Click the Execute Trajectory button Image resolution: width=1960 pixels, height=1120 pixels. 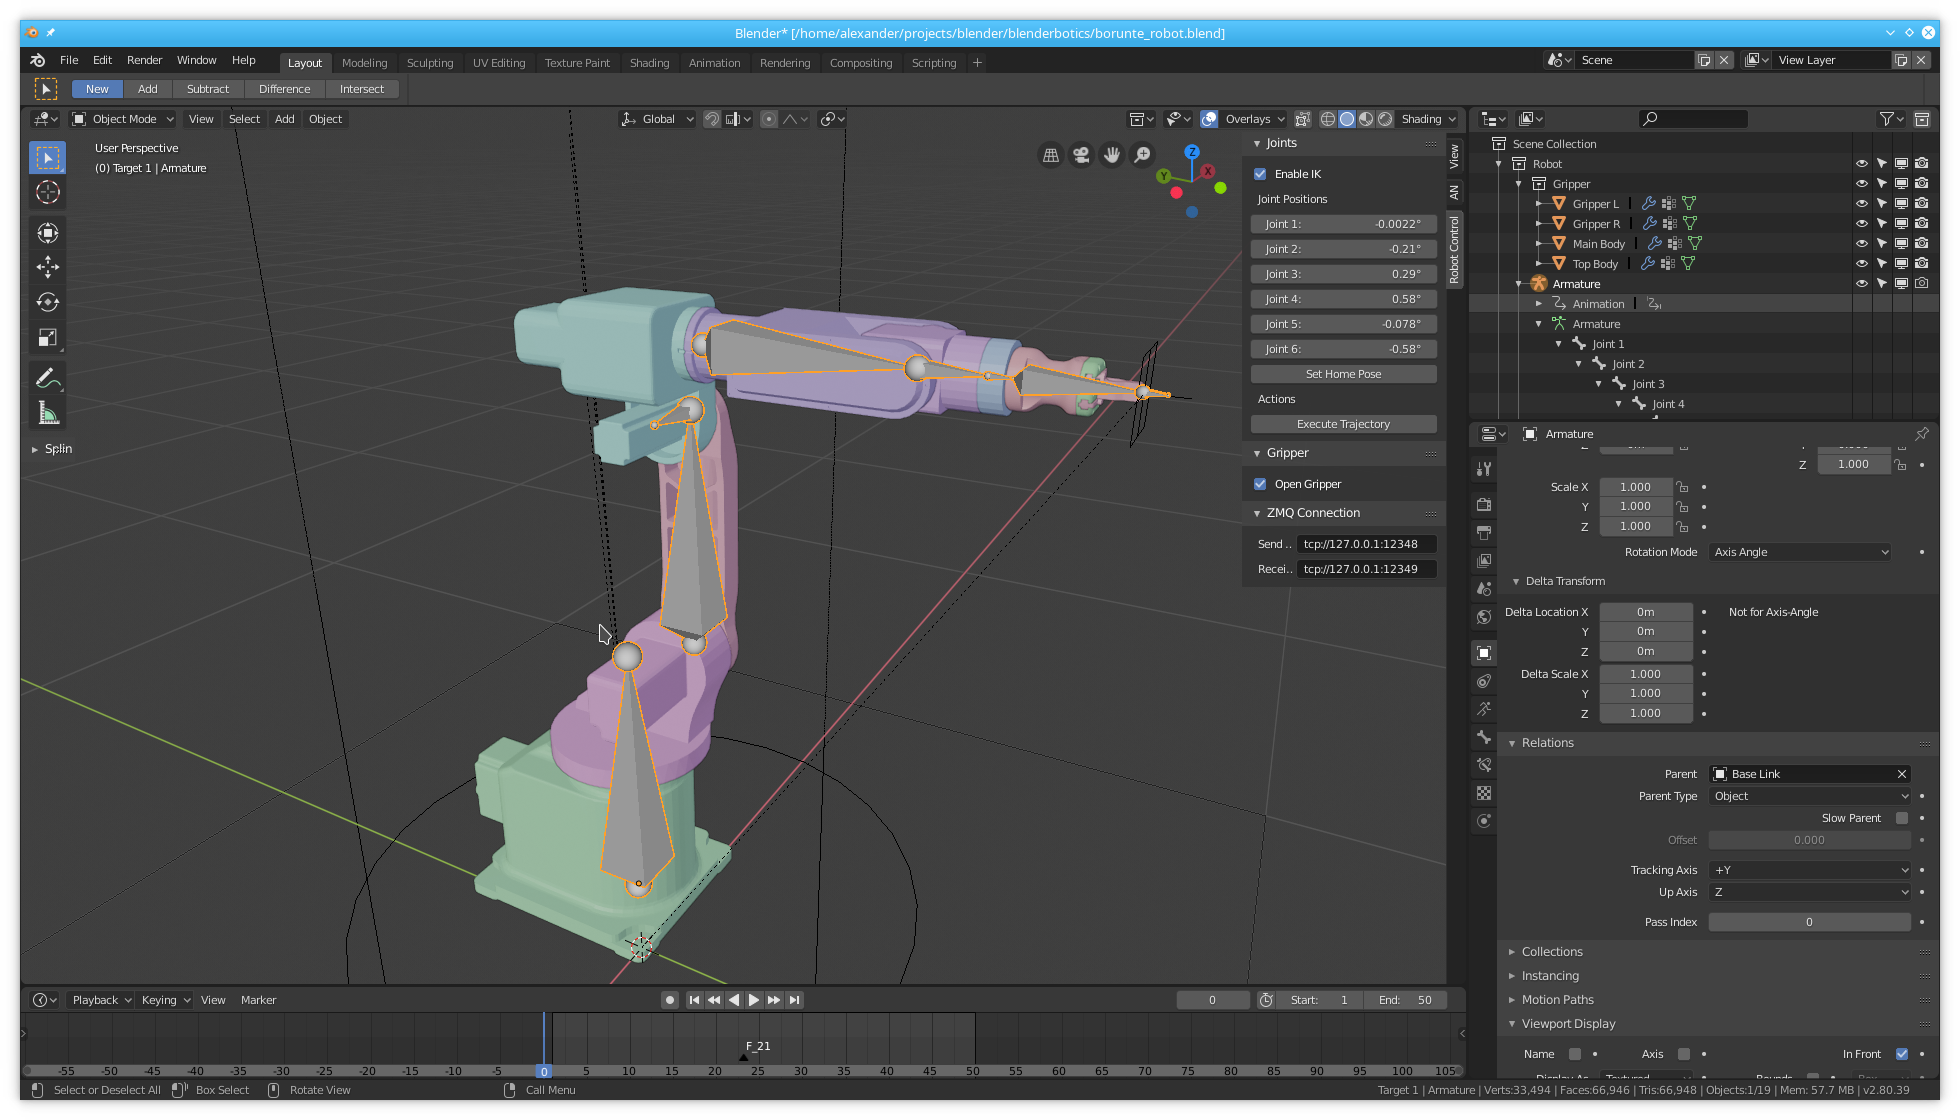tap(1343, 424)
